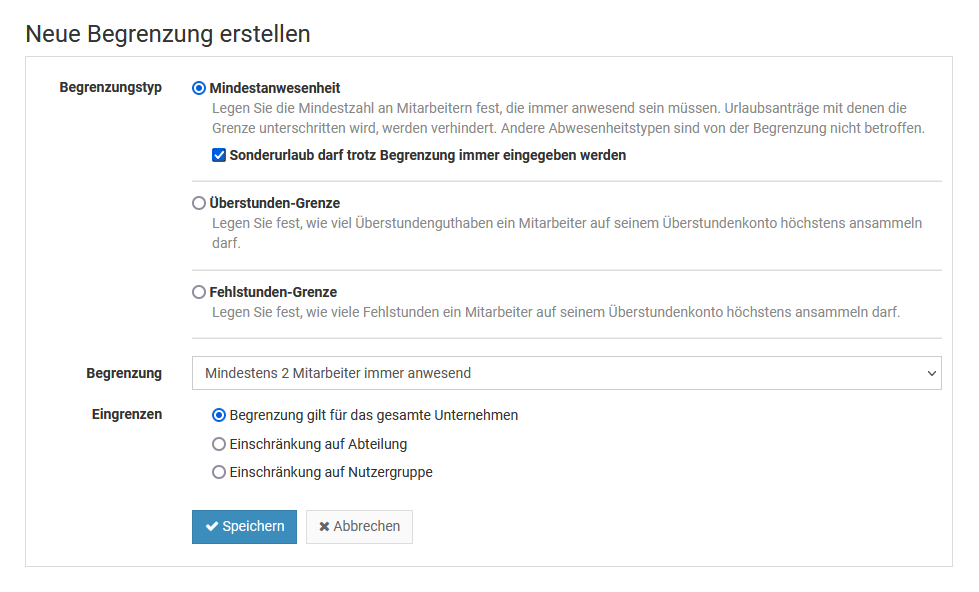Pick the Fehlstunden-Grenze radio button

point(199,292)
